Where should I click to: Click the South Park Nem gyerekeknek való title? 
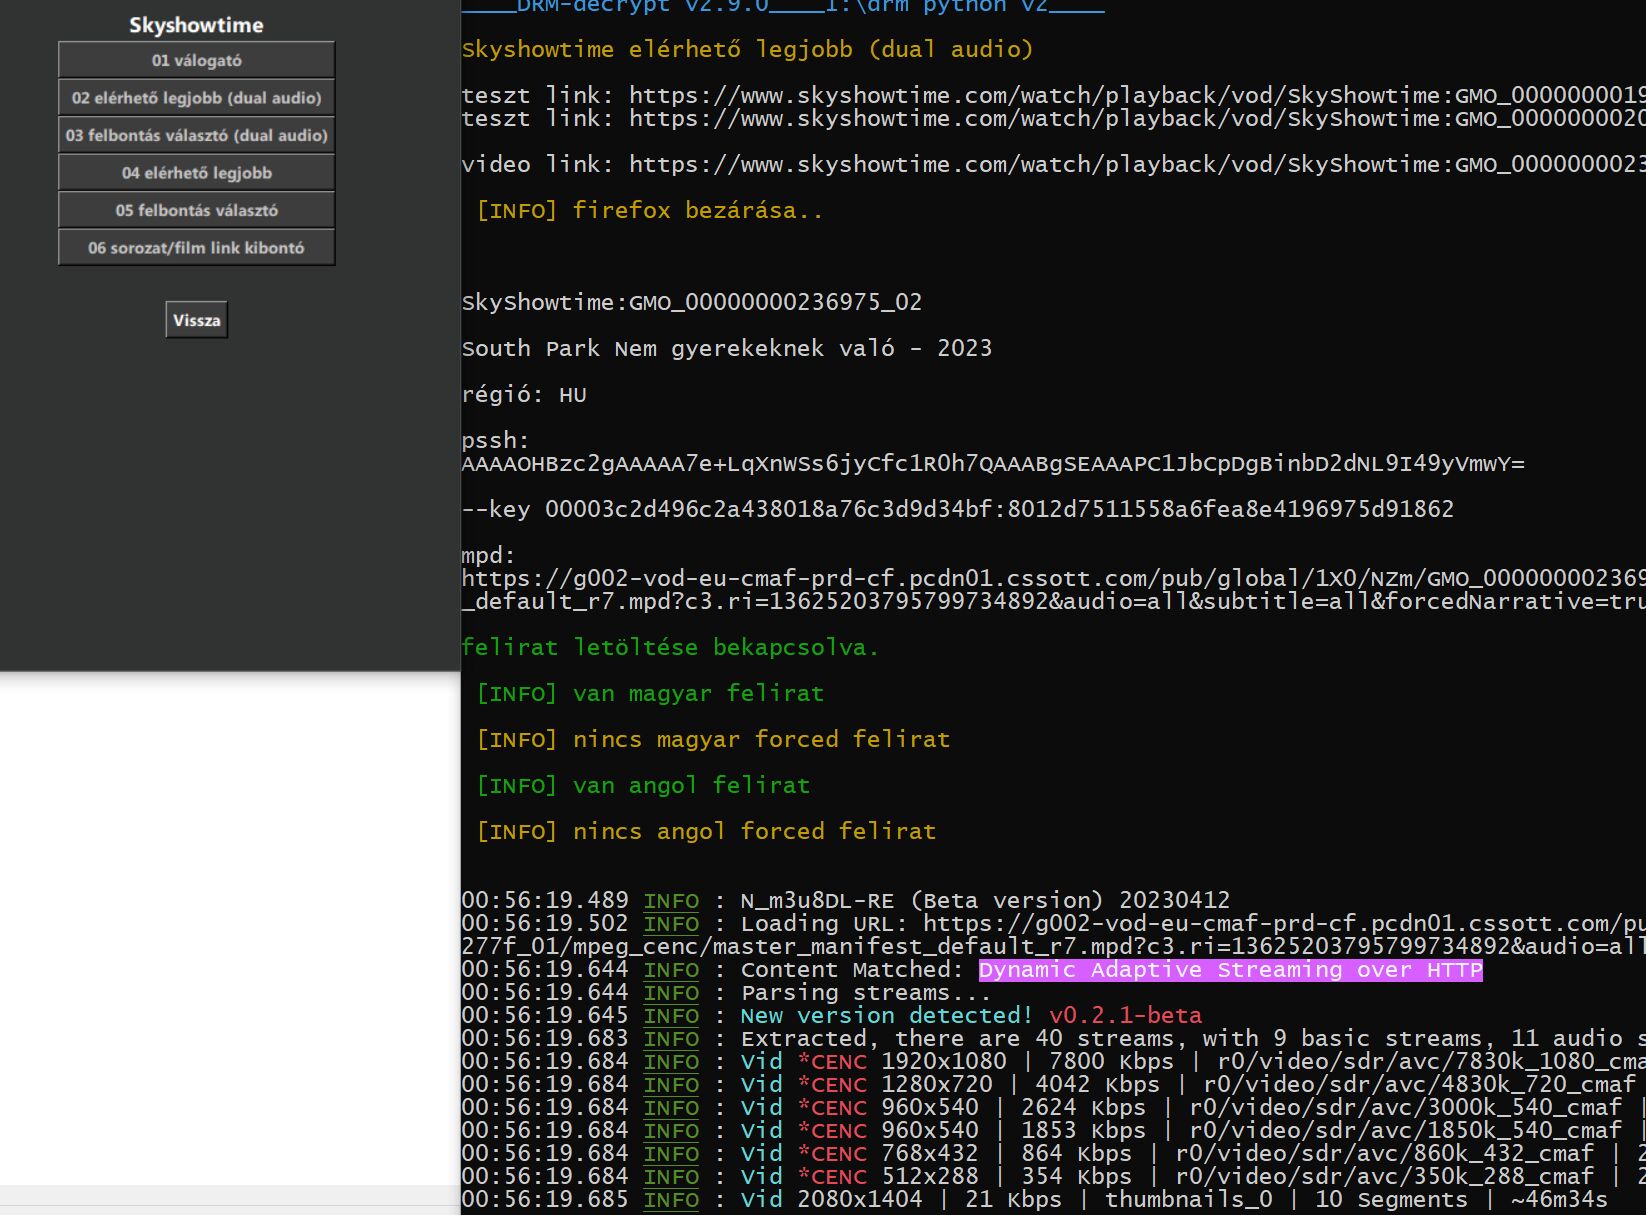tap(727, 348)
